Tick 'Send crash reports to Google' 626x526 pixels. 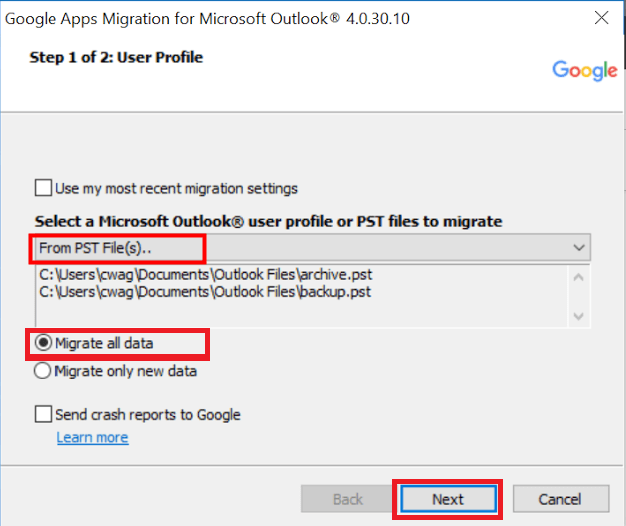point(44,414)
